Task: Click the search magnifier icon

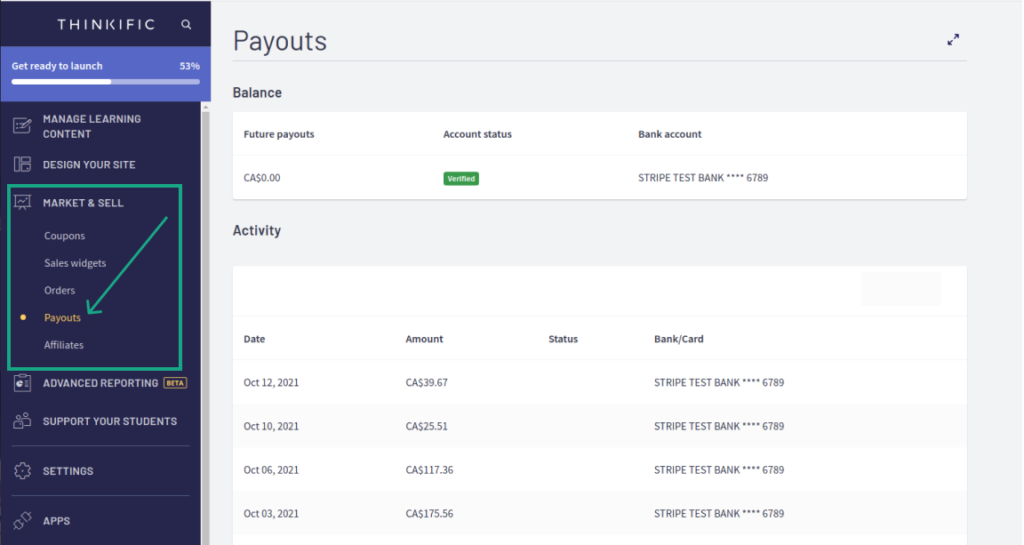Action: [x=186, y=25]
